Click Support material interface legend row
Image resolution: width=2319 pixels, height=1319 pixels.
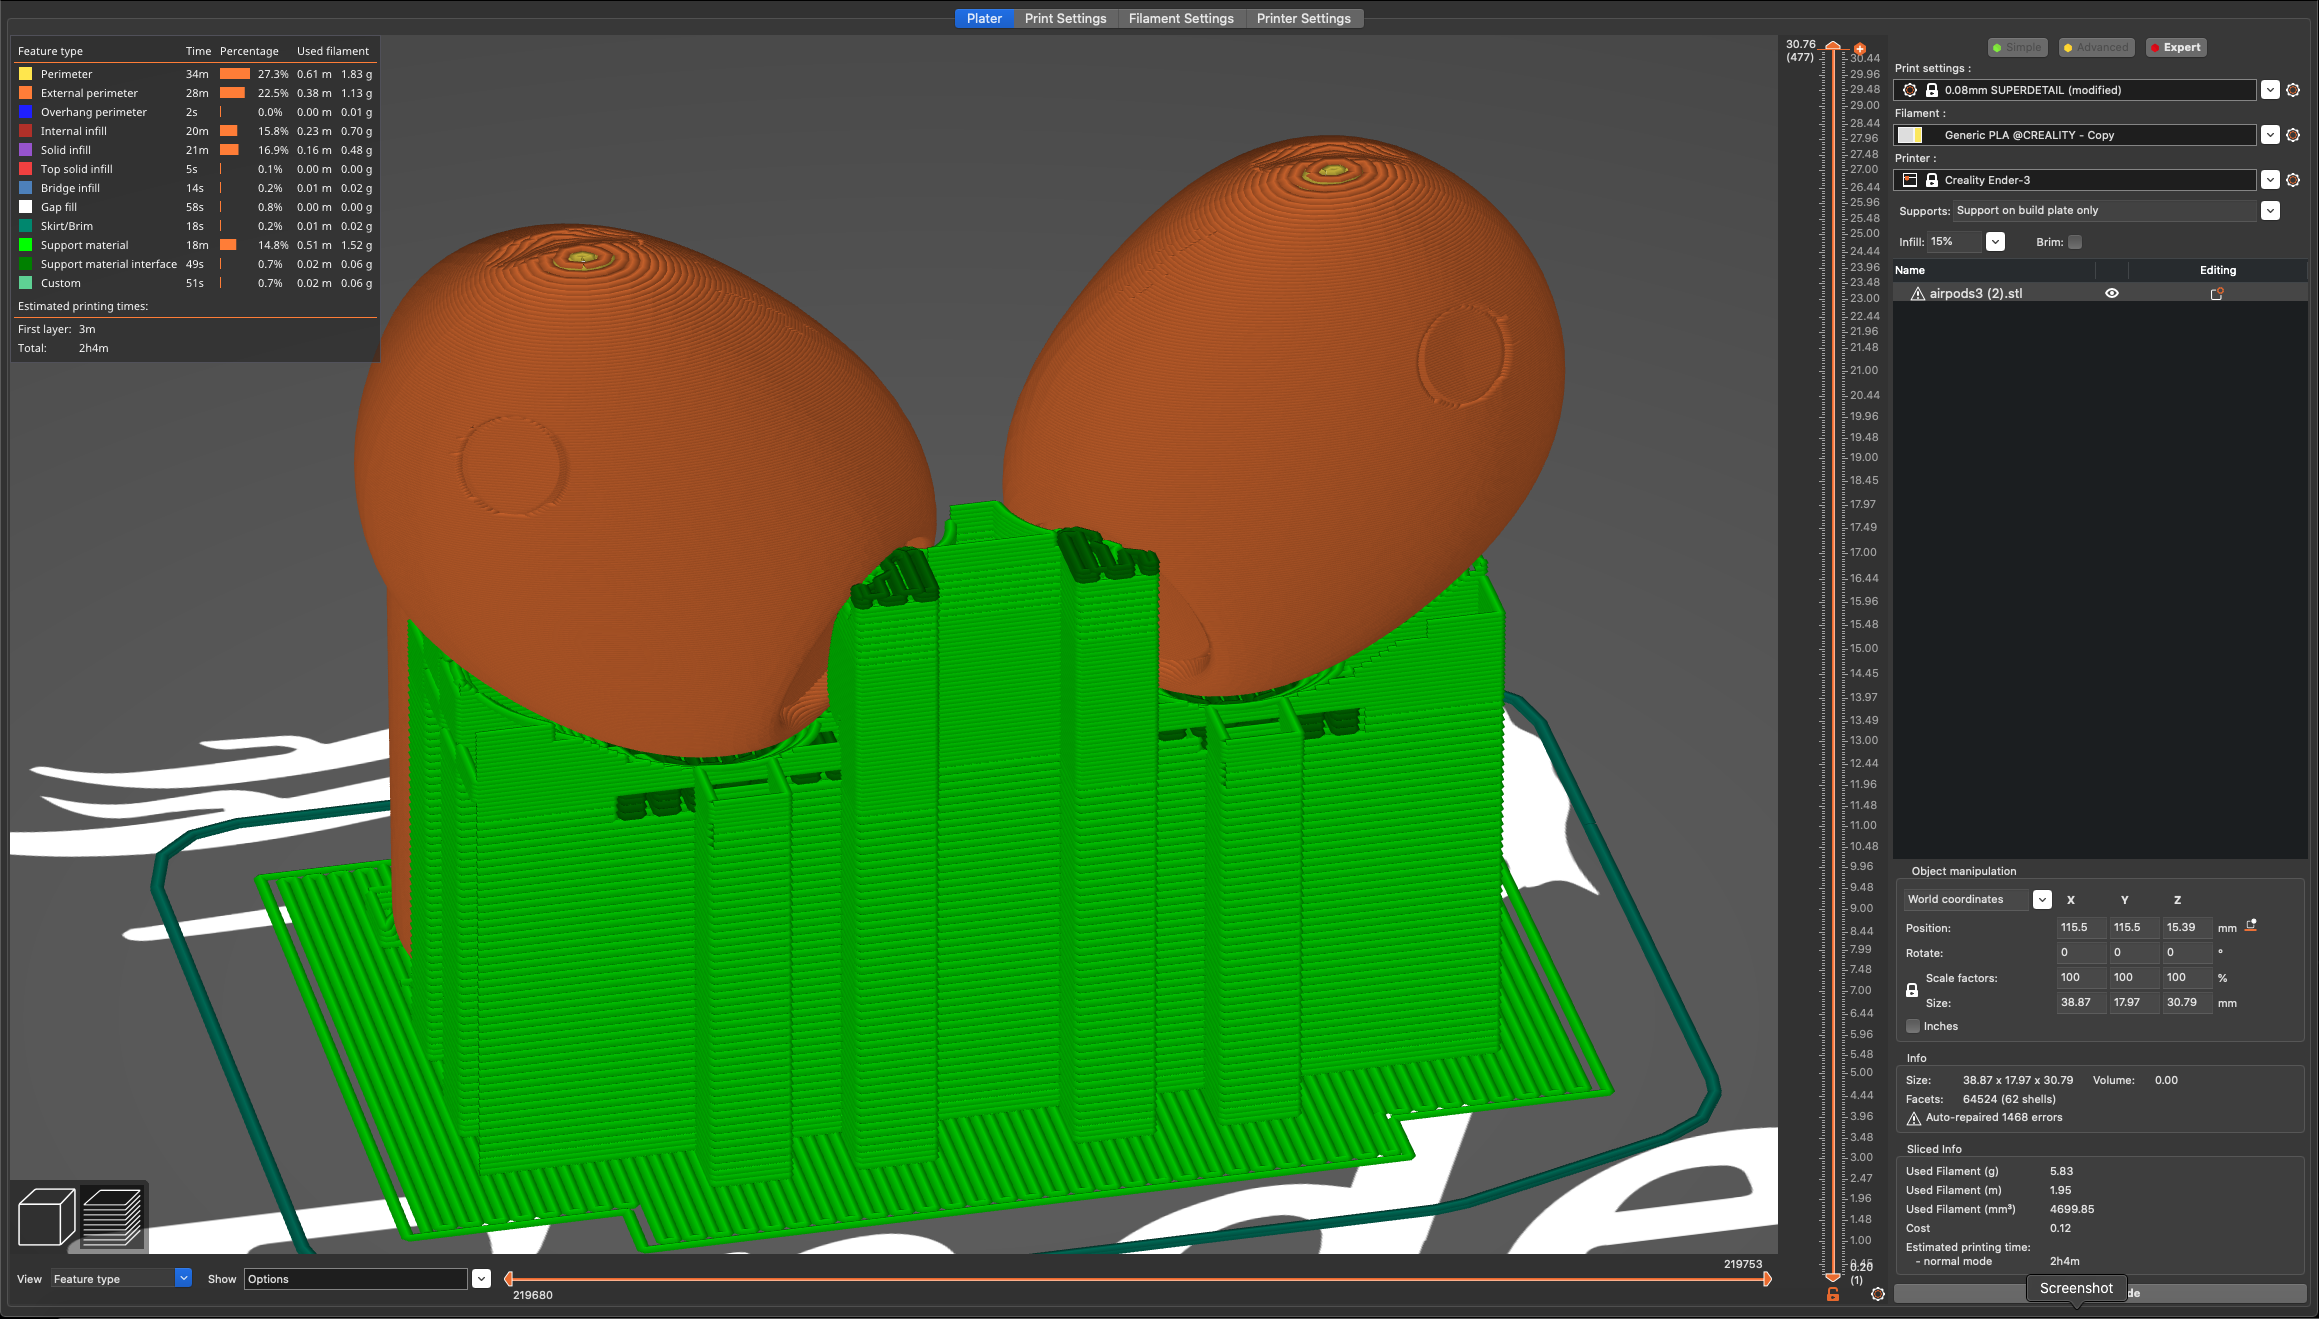pos(195,264)
